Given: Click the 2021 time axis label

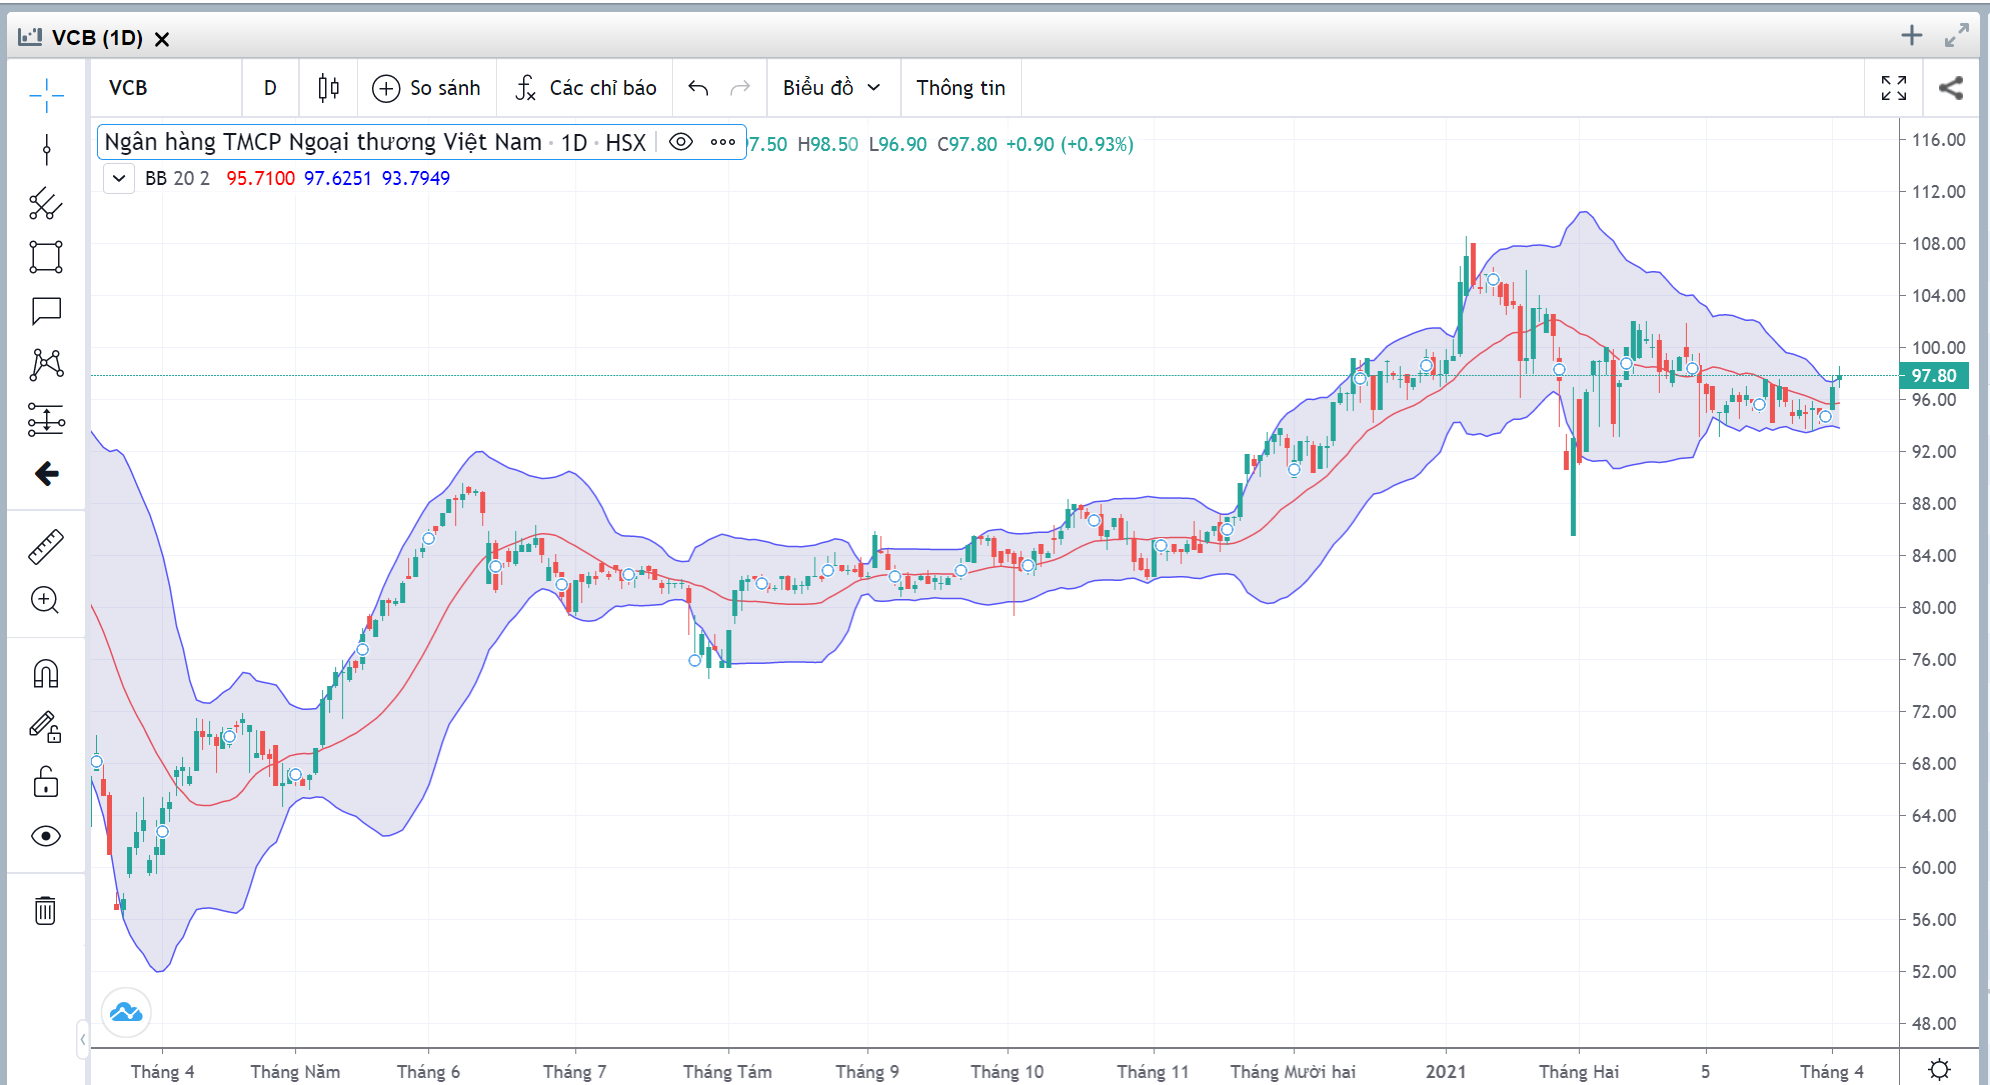Looking at the screenshot, I should [1445, 1072].
